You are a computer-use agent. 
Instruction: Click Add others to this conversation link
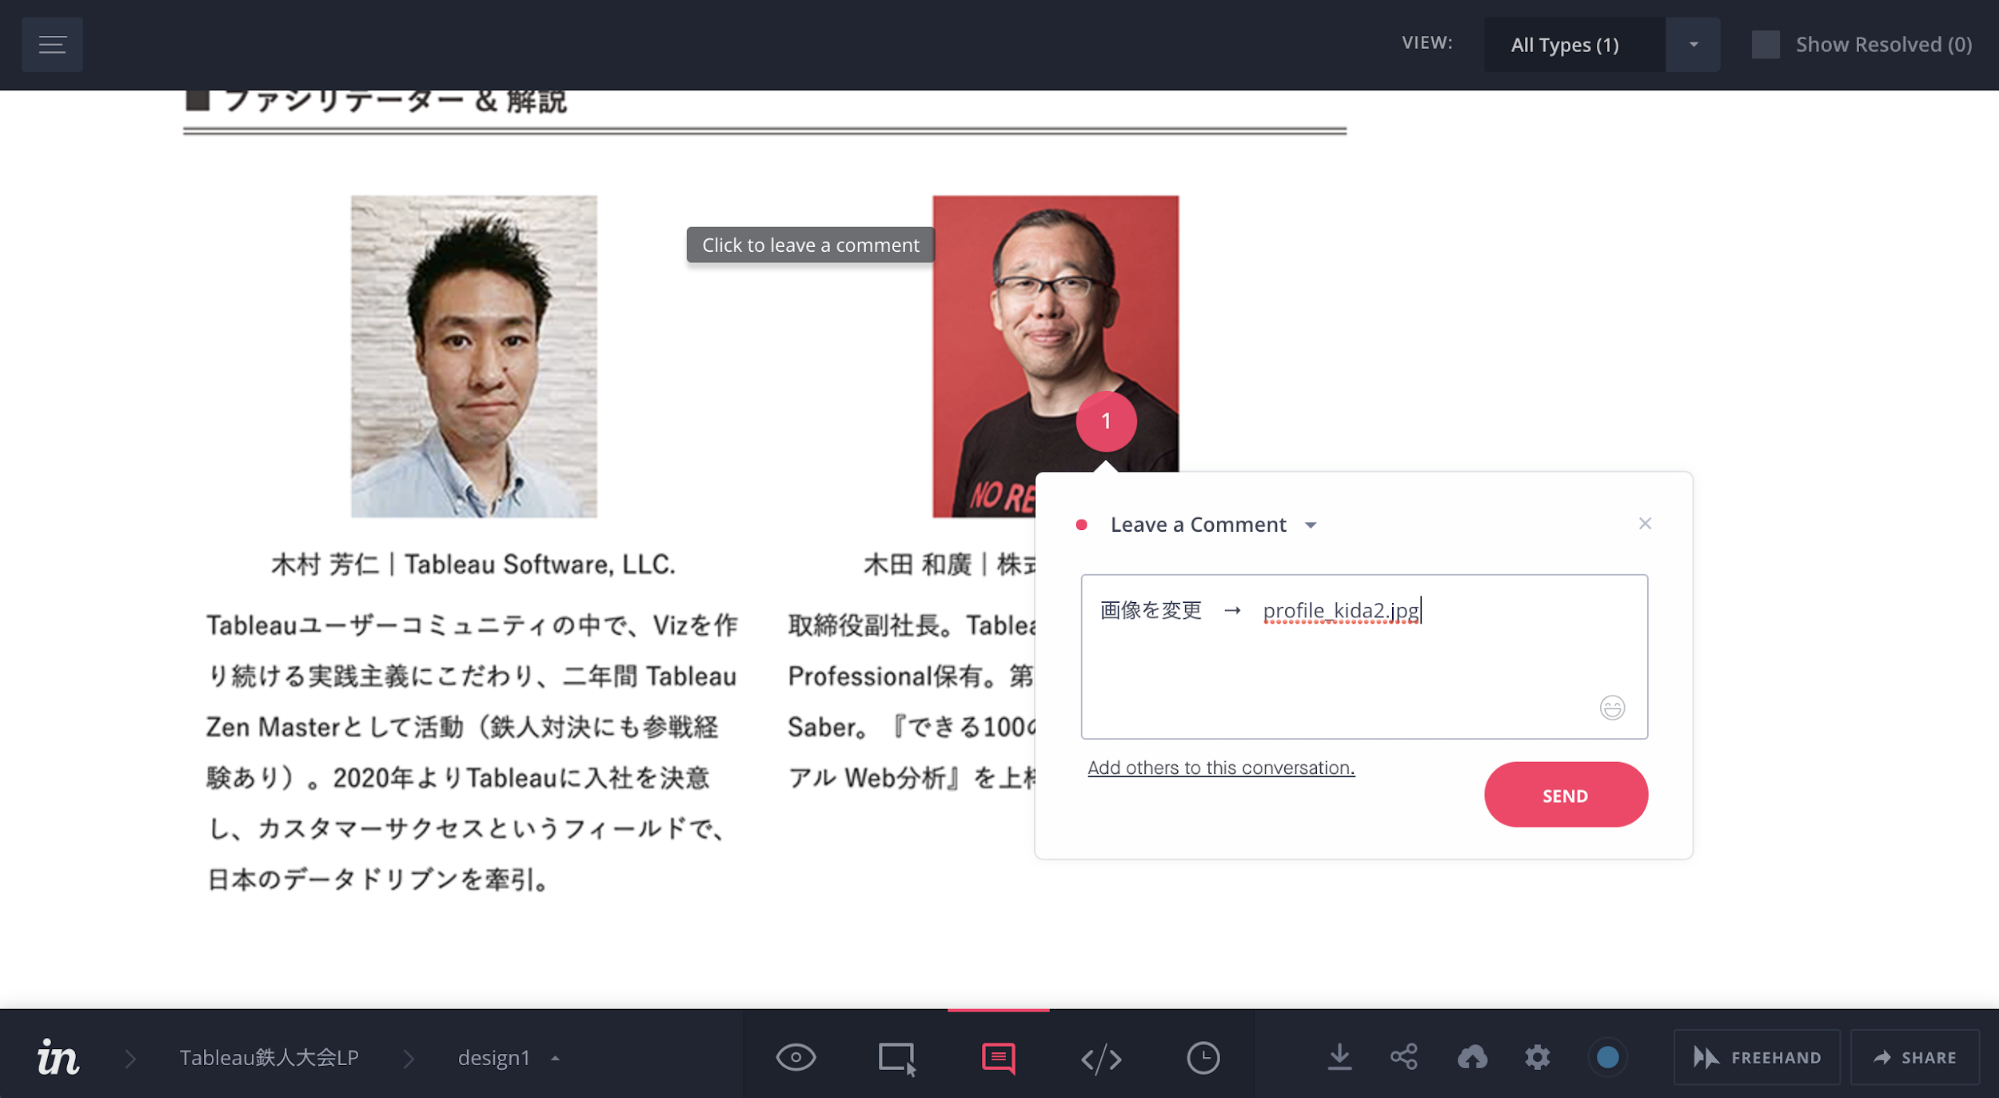pos(1221,768)
